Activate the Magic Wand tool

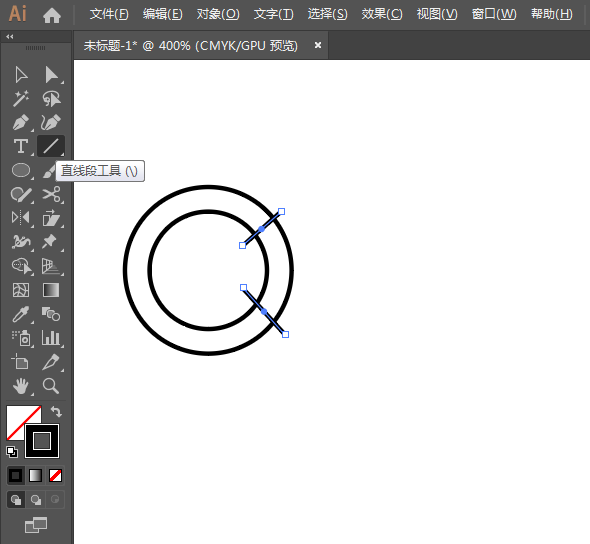tap(21, 99)
